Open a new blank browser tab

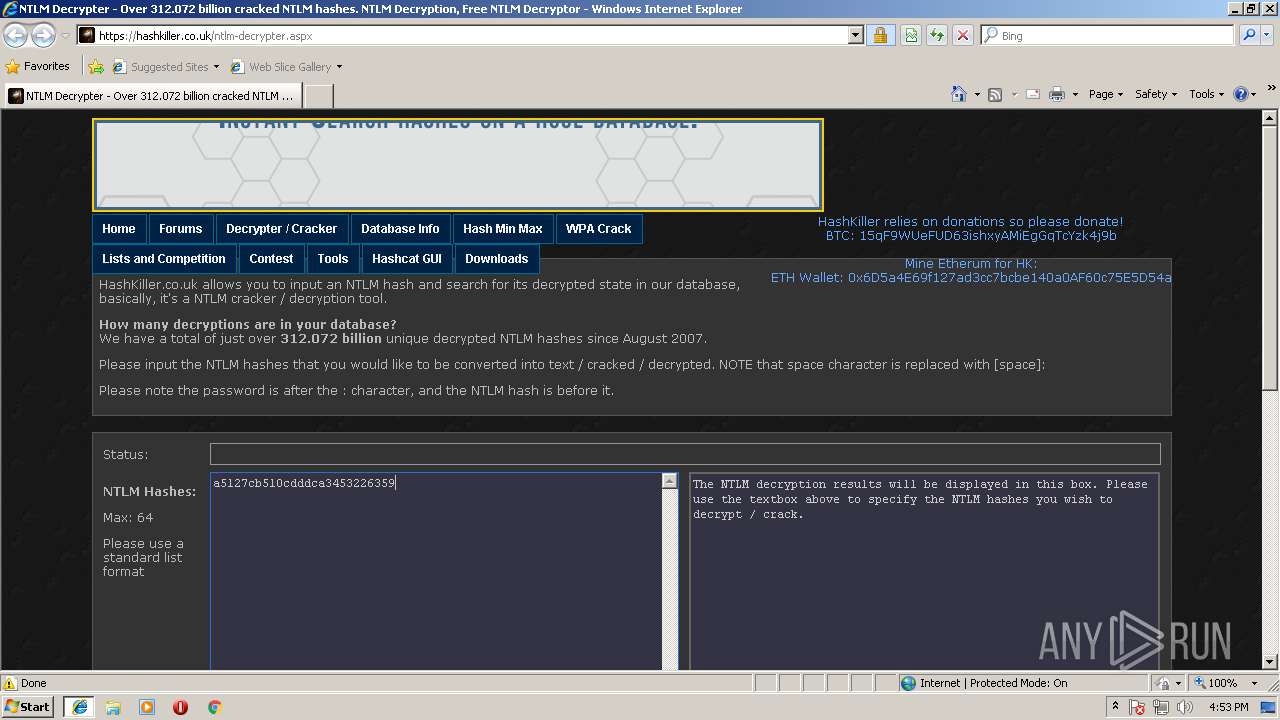coord(318,96)
